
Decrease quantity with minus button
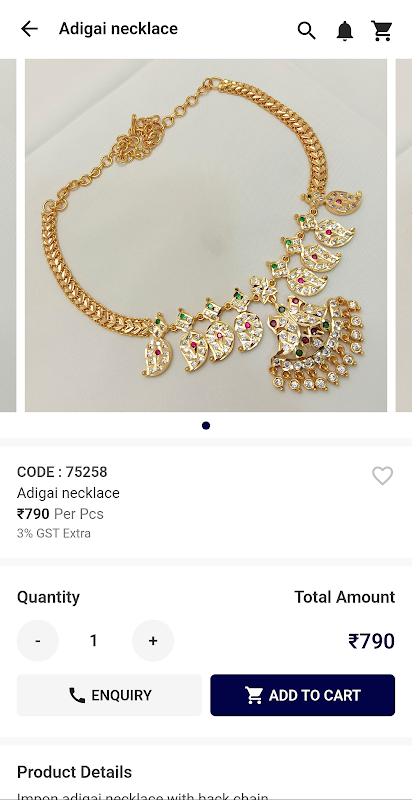click(x=38, y=640)
